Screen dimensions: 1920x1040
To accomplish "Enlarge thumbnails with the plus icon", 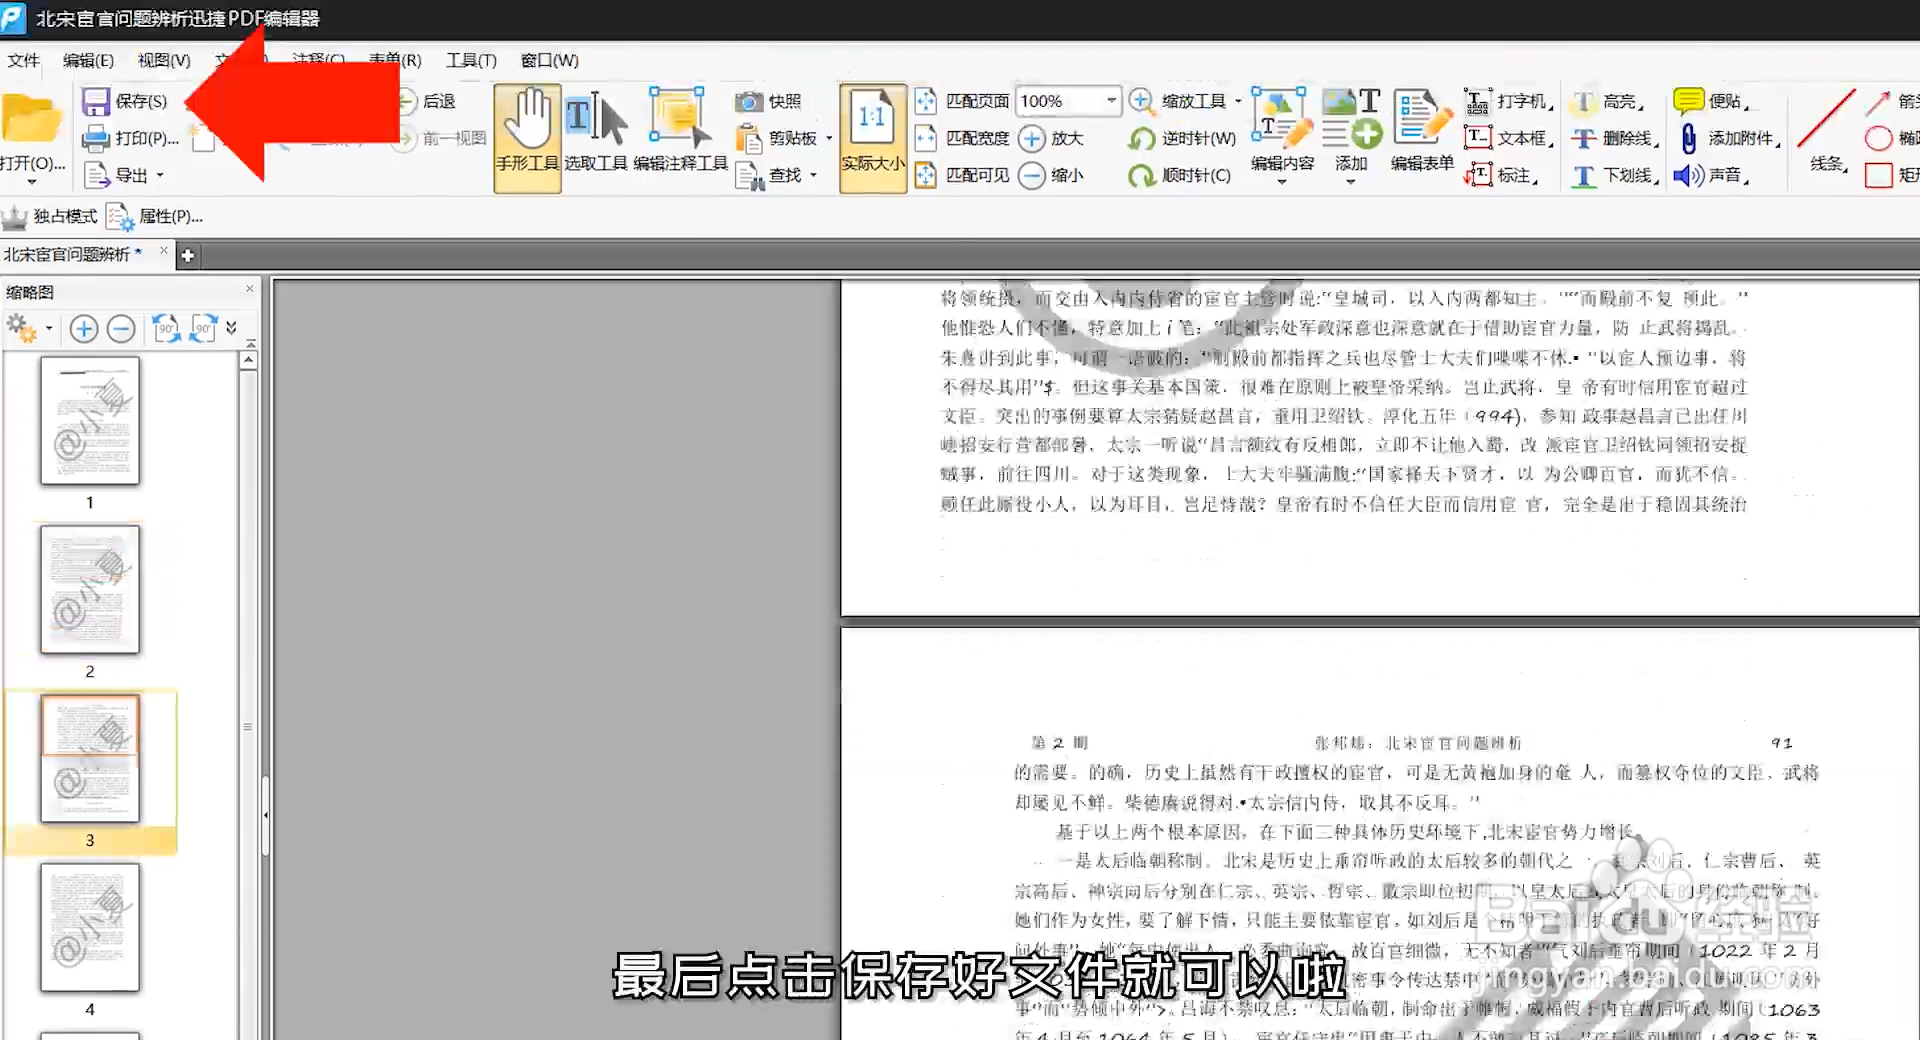I will [84, 328].
